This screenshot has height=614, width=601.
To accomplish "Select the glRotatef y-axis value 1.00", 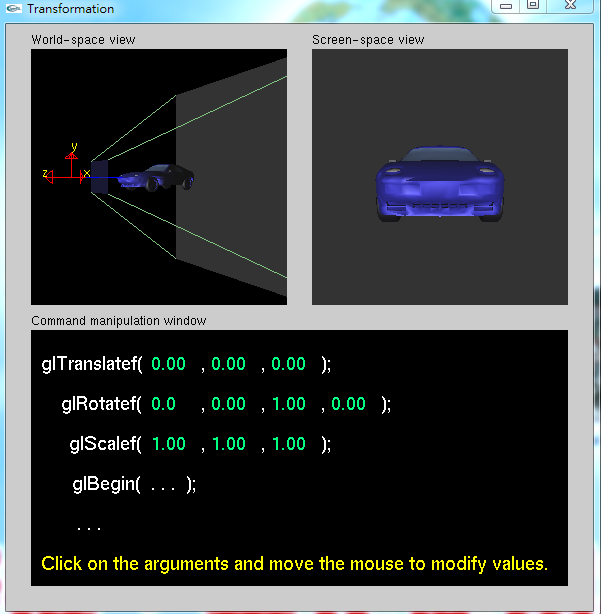I will [289, 404].
